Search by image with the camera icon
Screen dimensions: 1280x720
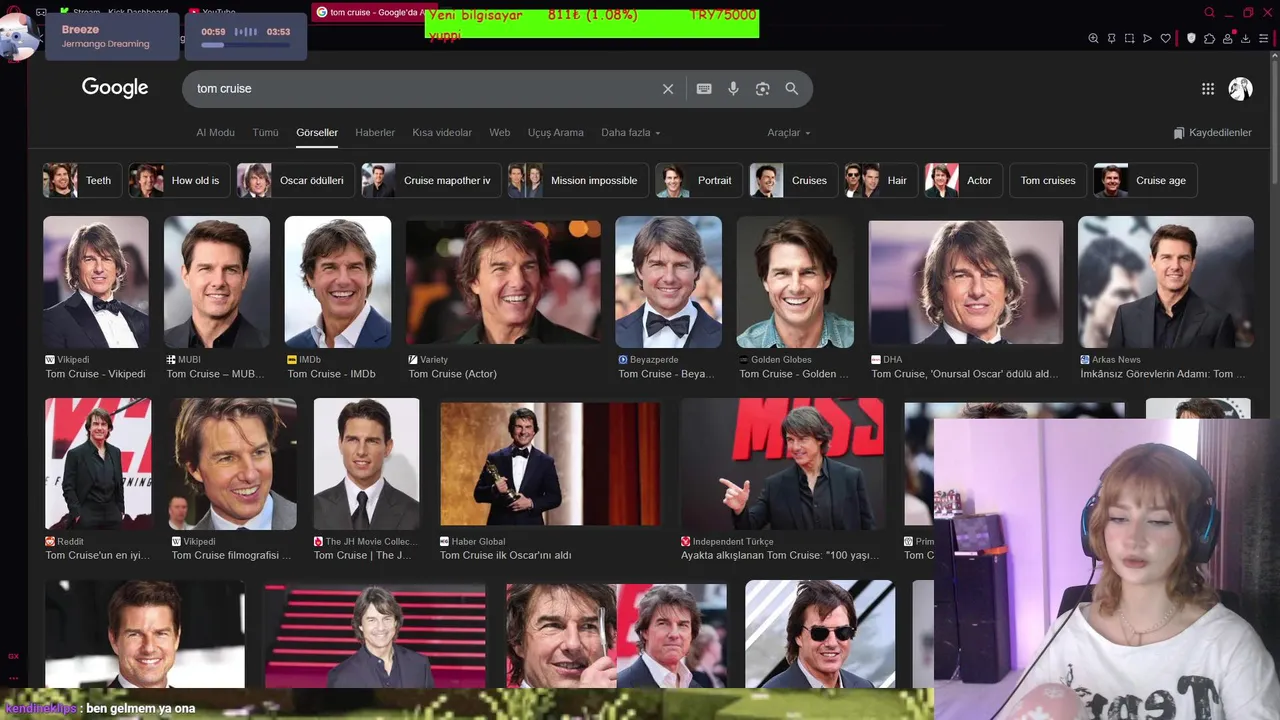coord(762,89)
